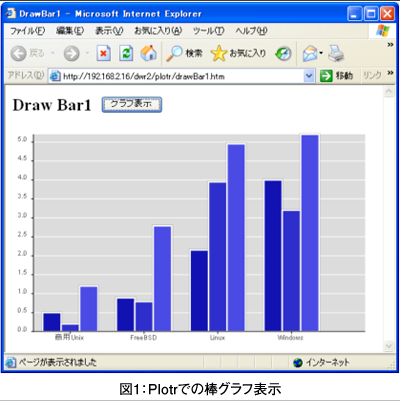Click the Mail envelope icon
Viewport: 400px width, 401px height.
tap(310, 54)
